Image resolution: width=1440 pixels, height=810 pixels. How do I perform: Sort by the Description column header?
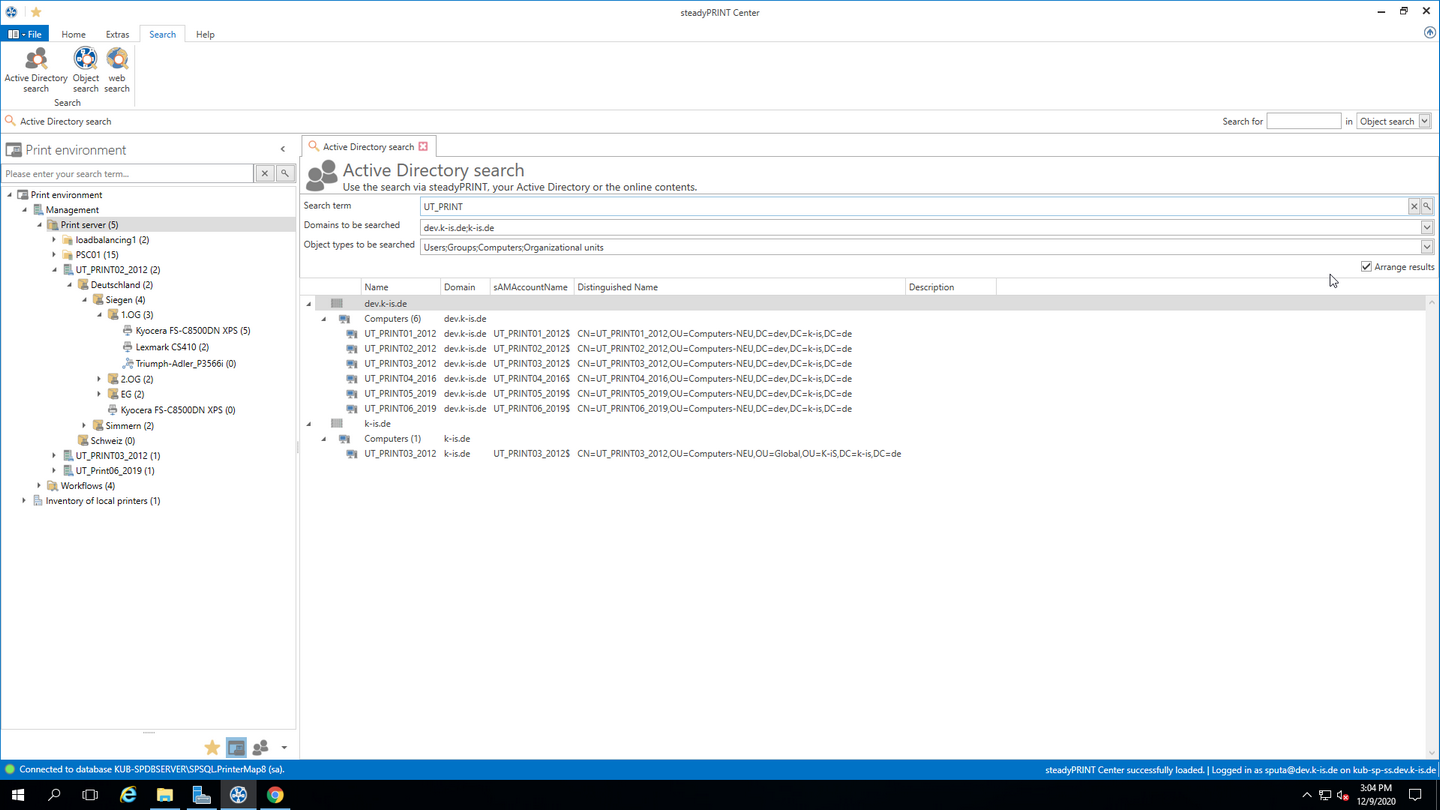950,287
